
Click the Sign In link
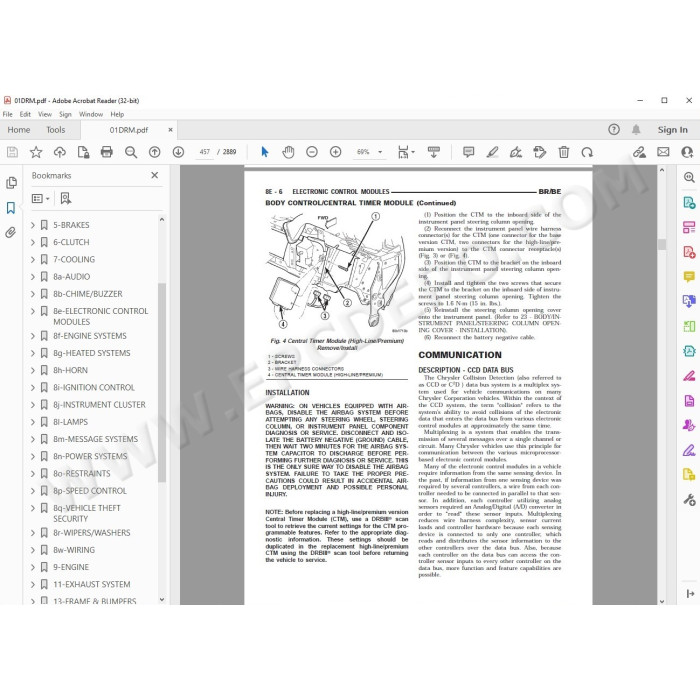(672, 130)
